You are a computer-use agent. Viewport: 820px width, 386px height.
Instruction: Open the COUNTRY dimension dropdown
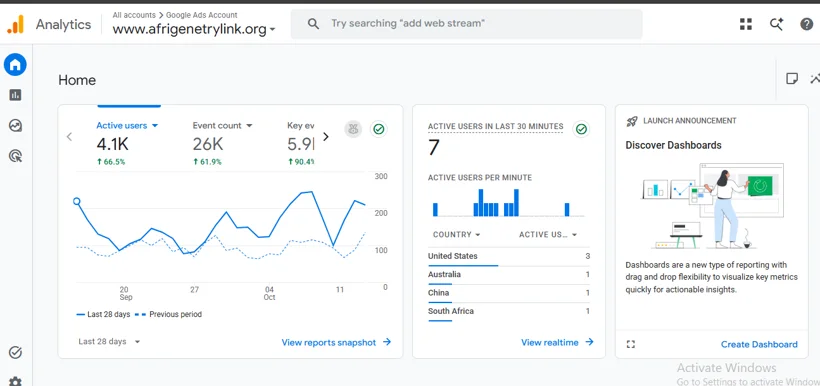[457, 235]
